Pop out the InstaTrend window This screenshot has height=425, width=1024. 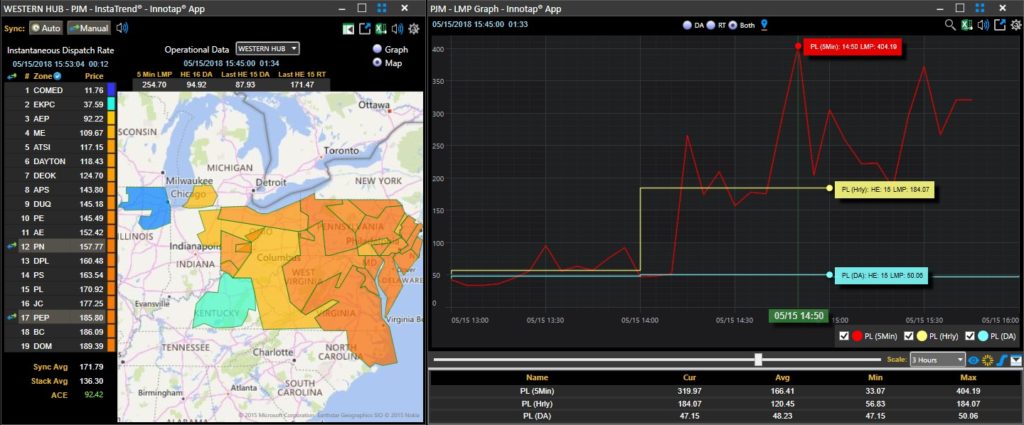click(x=365, y=29)
